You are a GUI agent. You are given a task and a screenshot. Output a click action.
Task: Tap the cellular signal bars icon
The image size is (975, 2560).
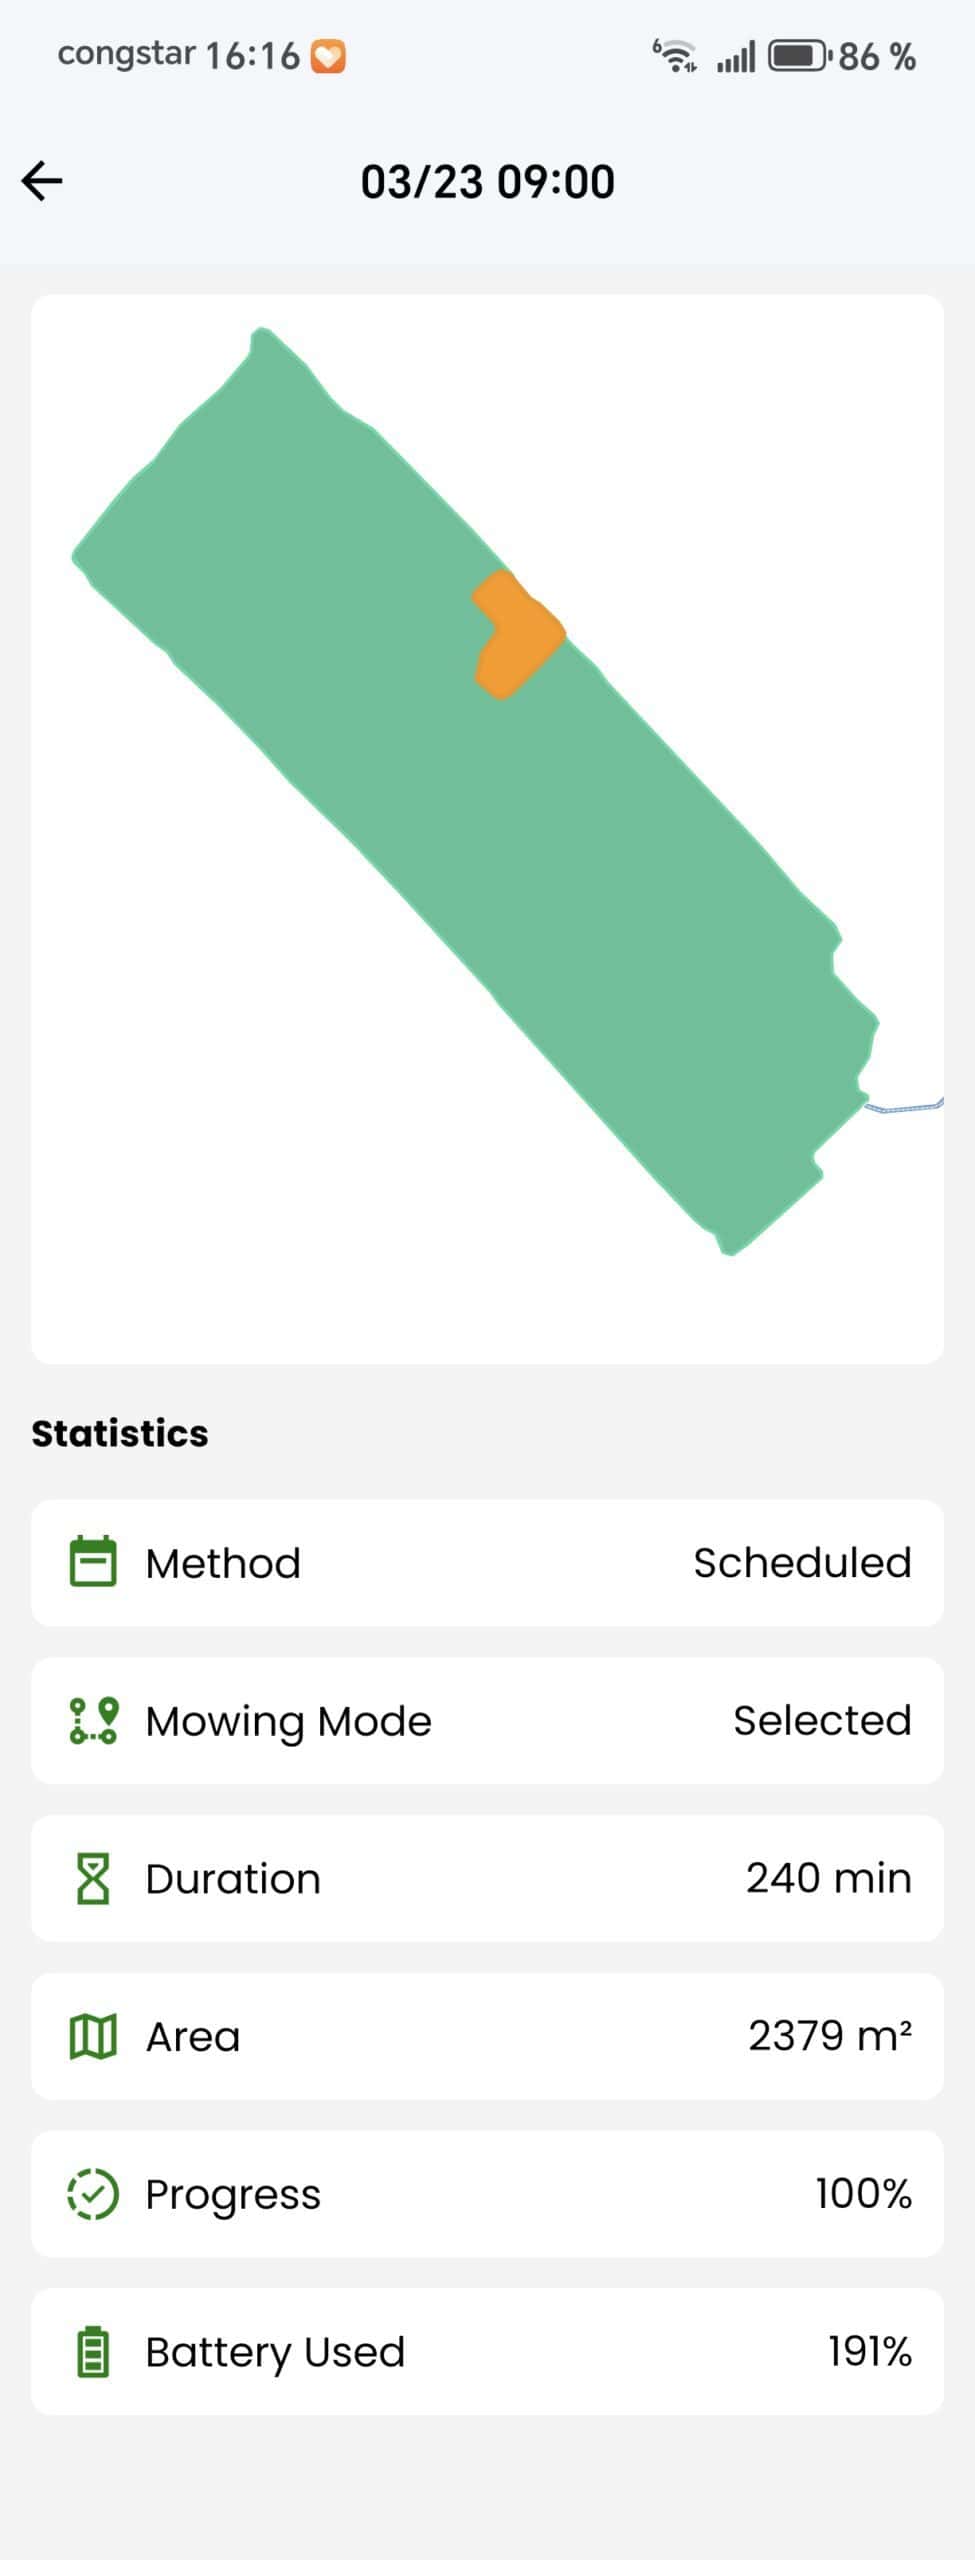pyautogui.click(x=736, y=58)
